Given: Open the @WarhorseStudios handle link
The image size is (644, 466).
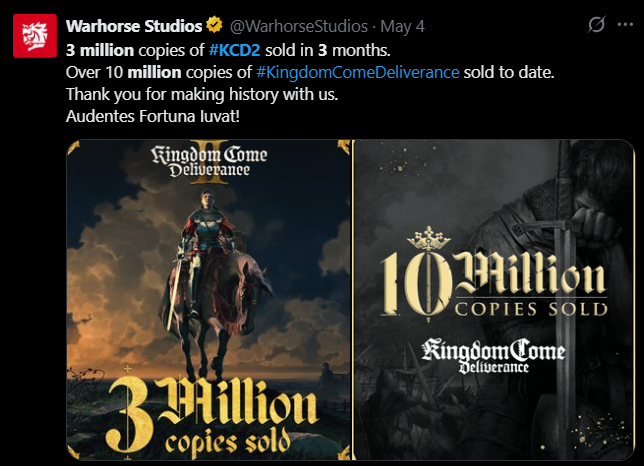Looking at the screenshot, I should [299, 27].
